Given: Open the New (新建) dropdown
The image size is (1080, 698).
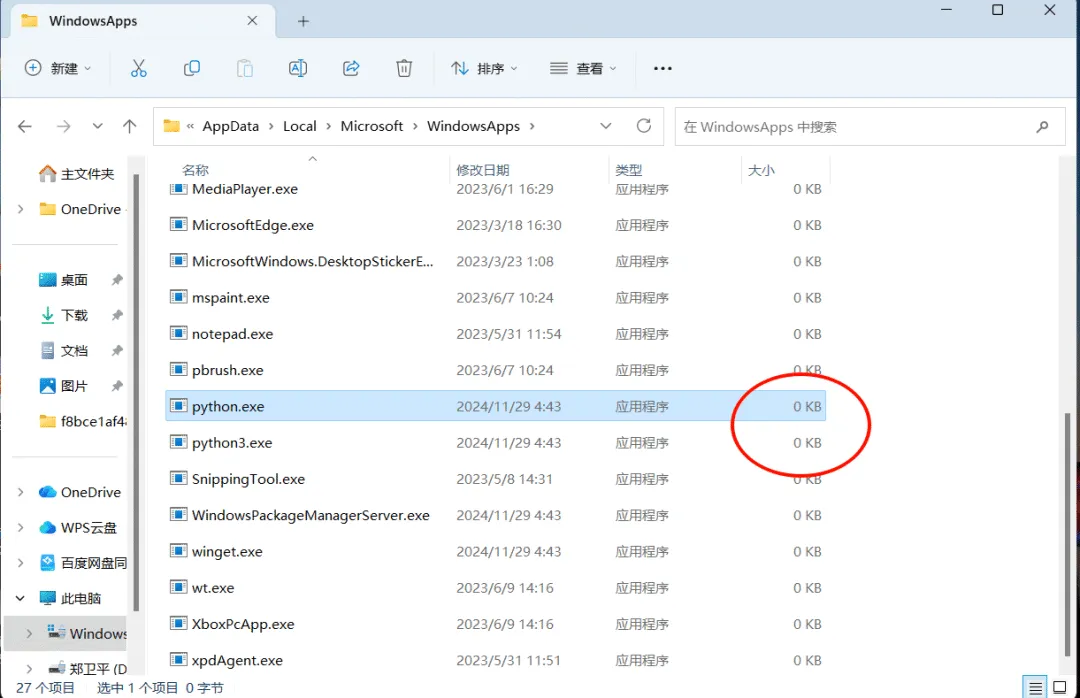Looking at the screenshot, I should [x=57, y=68].
